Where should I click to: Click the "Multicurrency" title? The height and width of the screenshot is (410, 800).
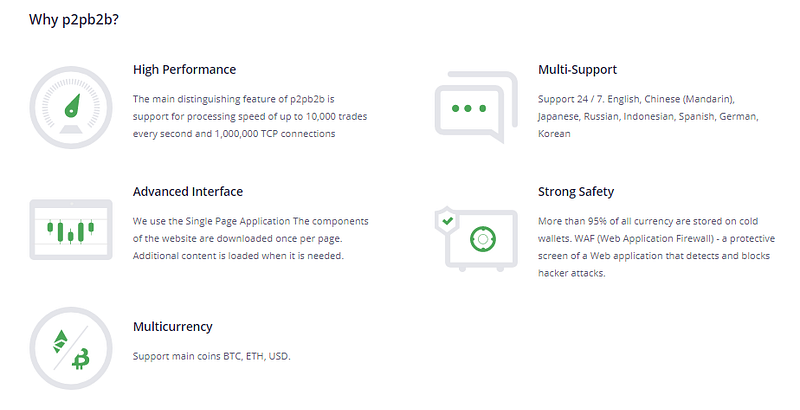tap(172, 327)
